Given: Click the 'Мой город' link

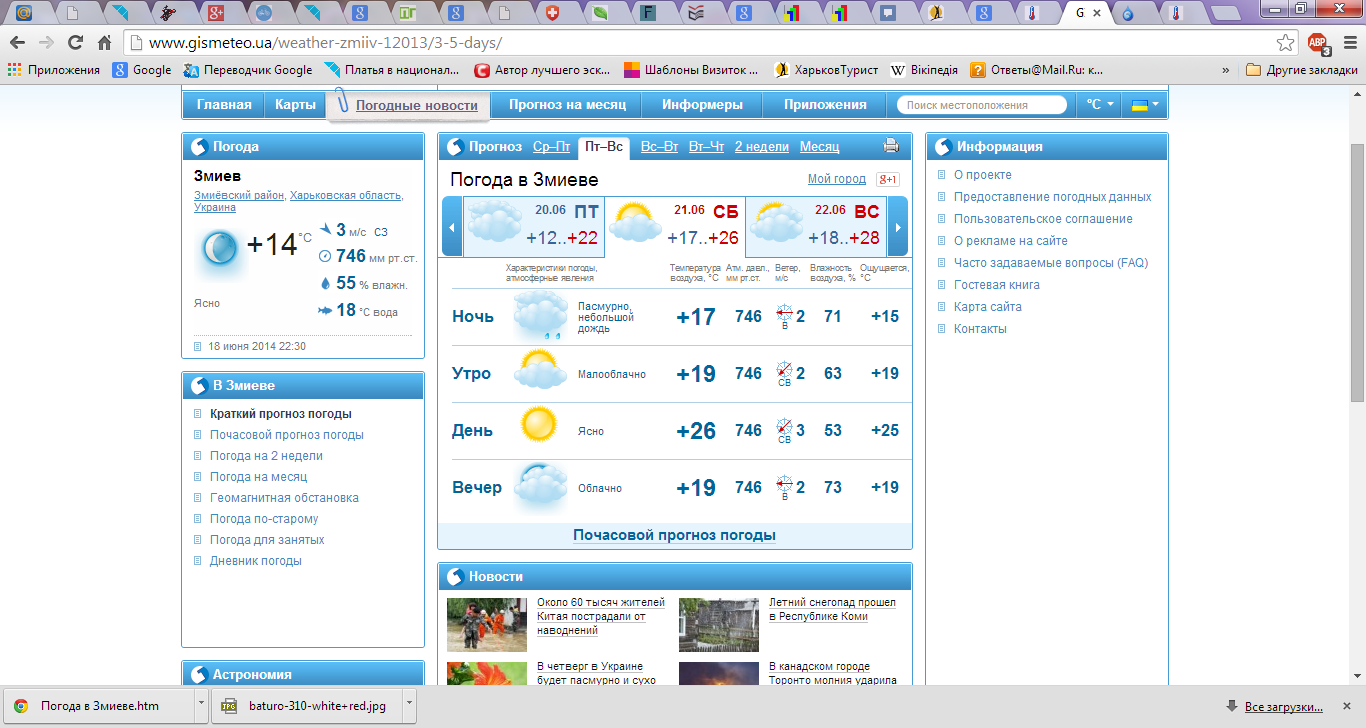Looking at the screenshot, I should (x=836, y=179).
